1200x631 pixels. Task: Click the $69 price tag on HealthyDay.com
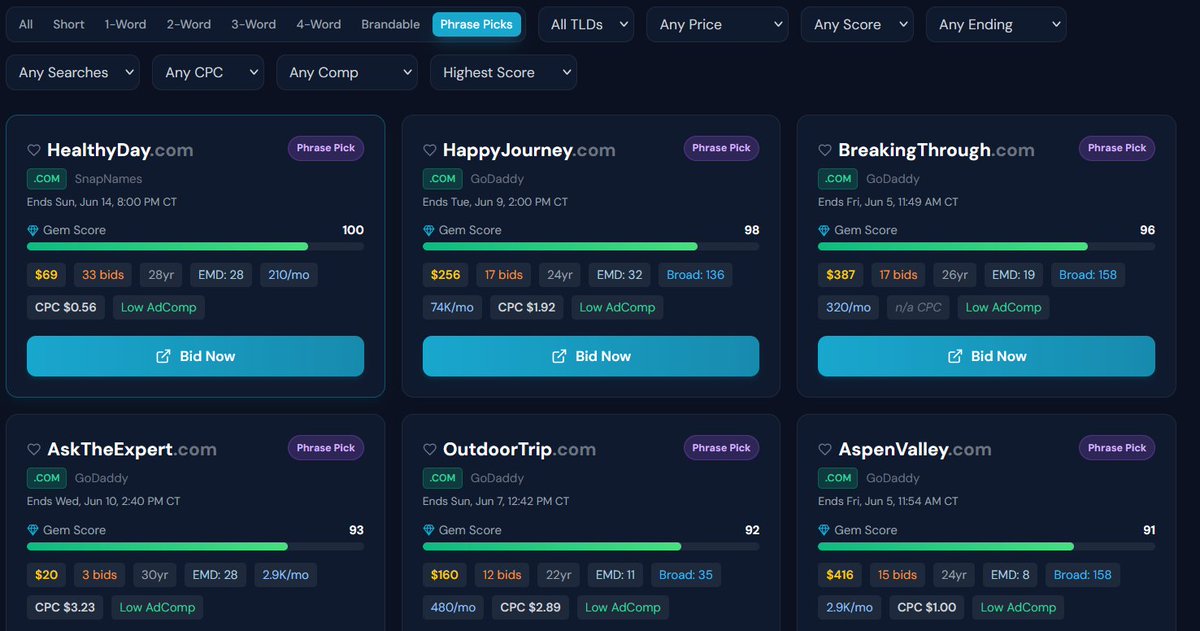(46, 275)
